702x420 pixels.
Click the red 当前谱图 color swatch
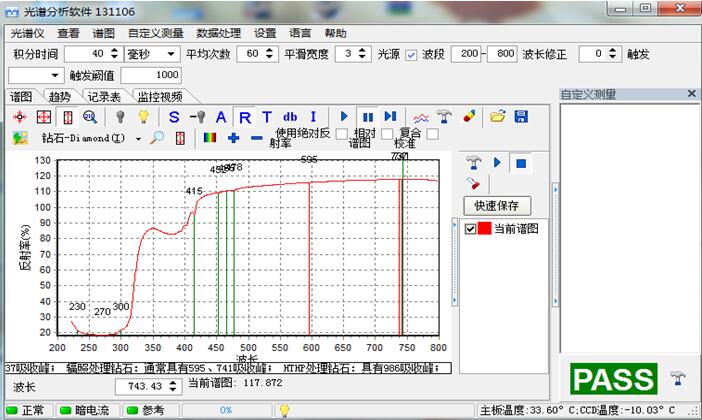tap(484, 229)
